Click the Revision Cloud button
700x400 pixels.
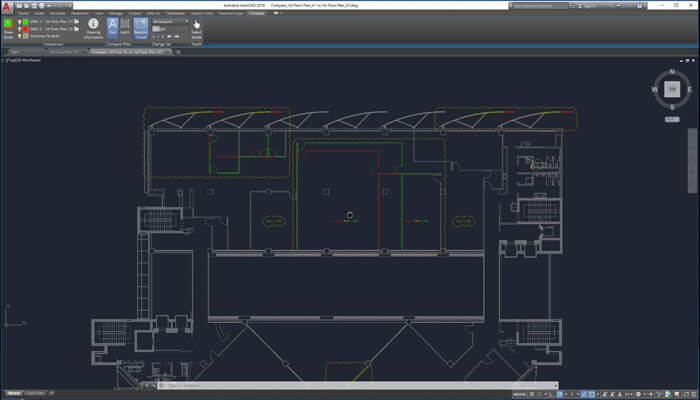pos(141,28)
